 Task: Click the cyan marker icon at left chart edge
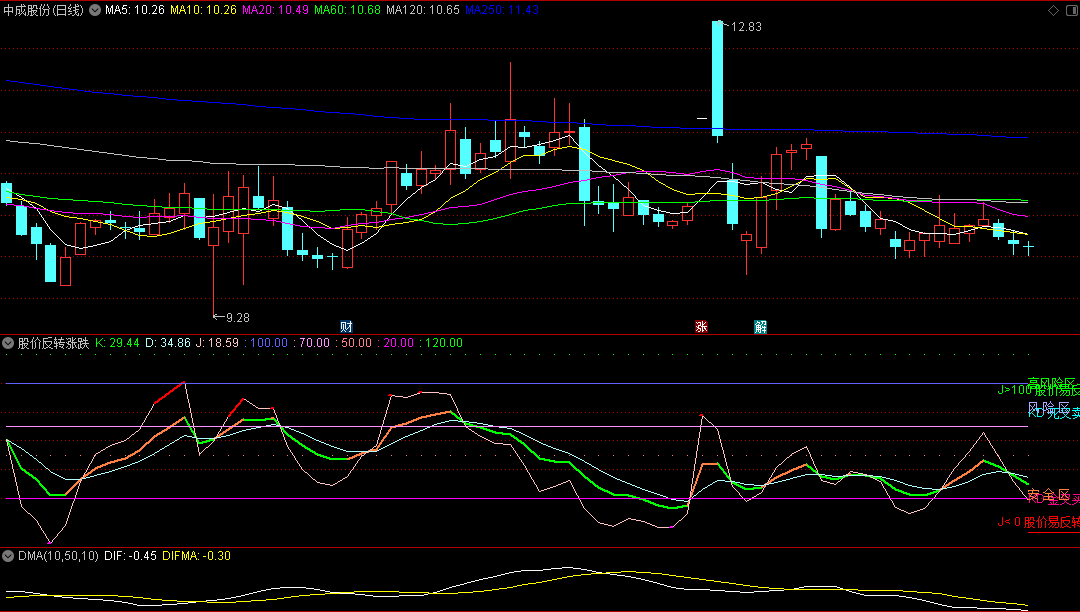point(6,192)
